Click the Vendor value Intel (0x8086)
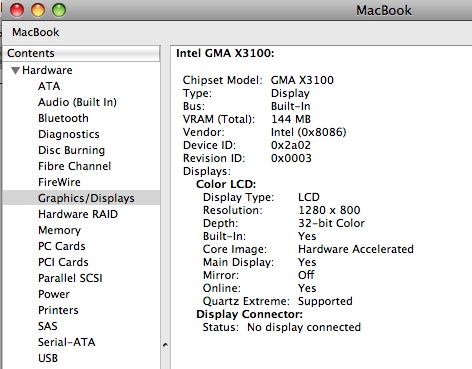 point(308,132)
